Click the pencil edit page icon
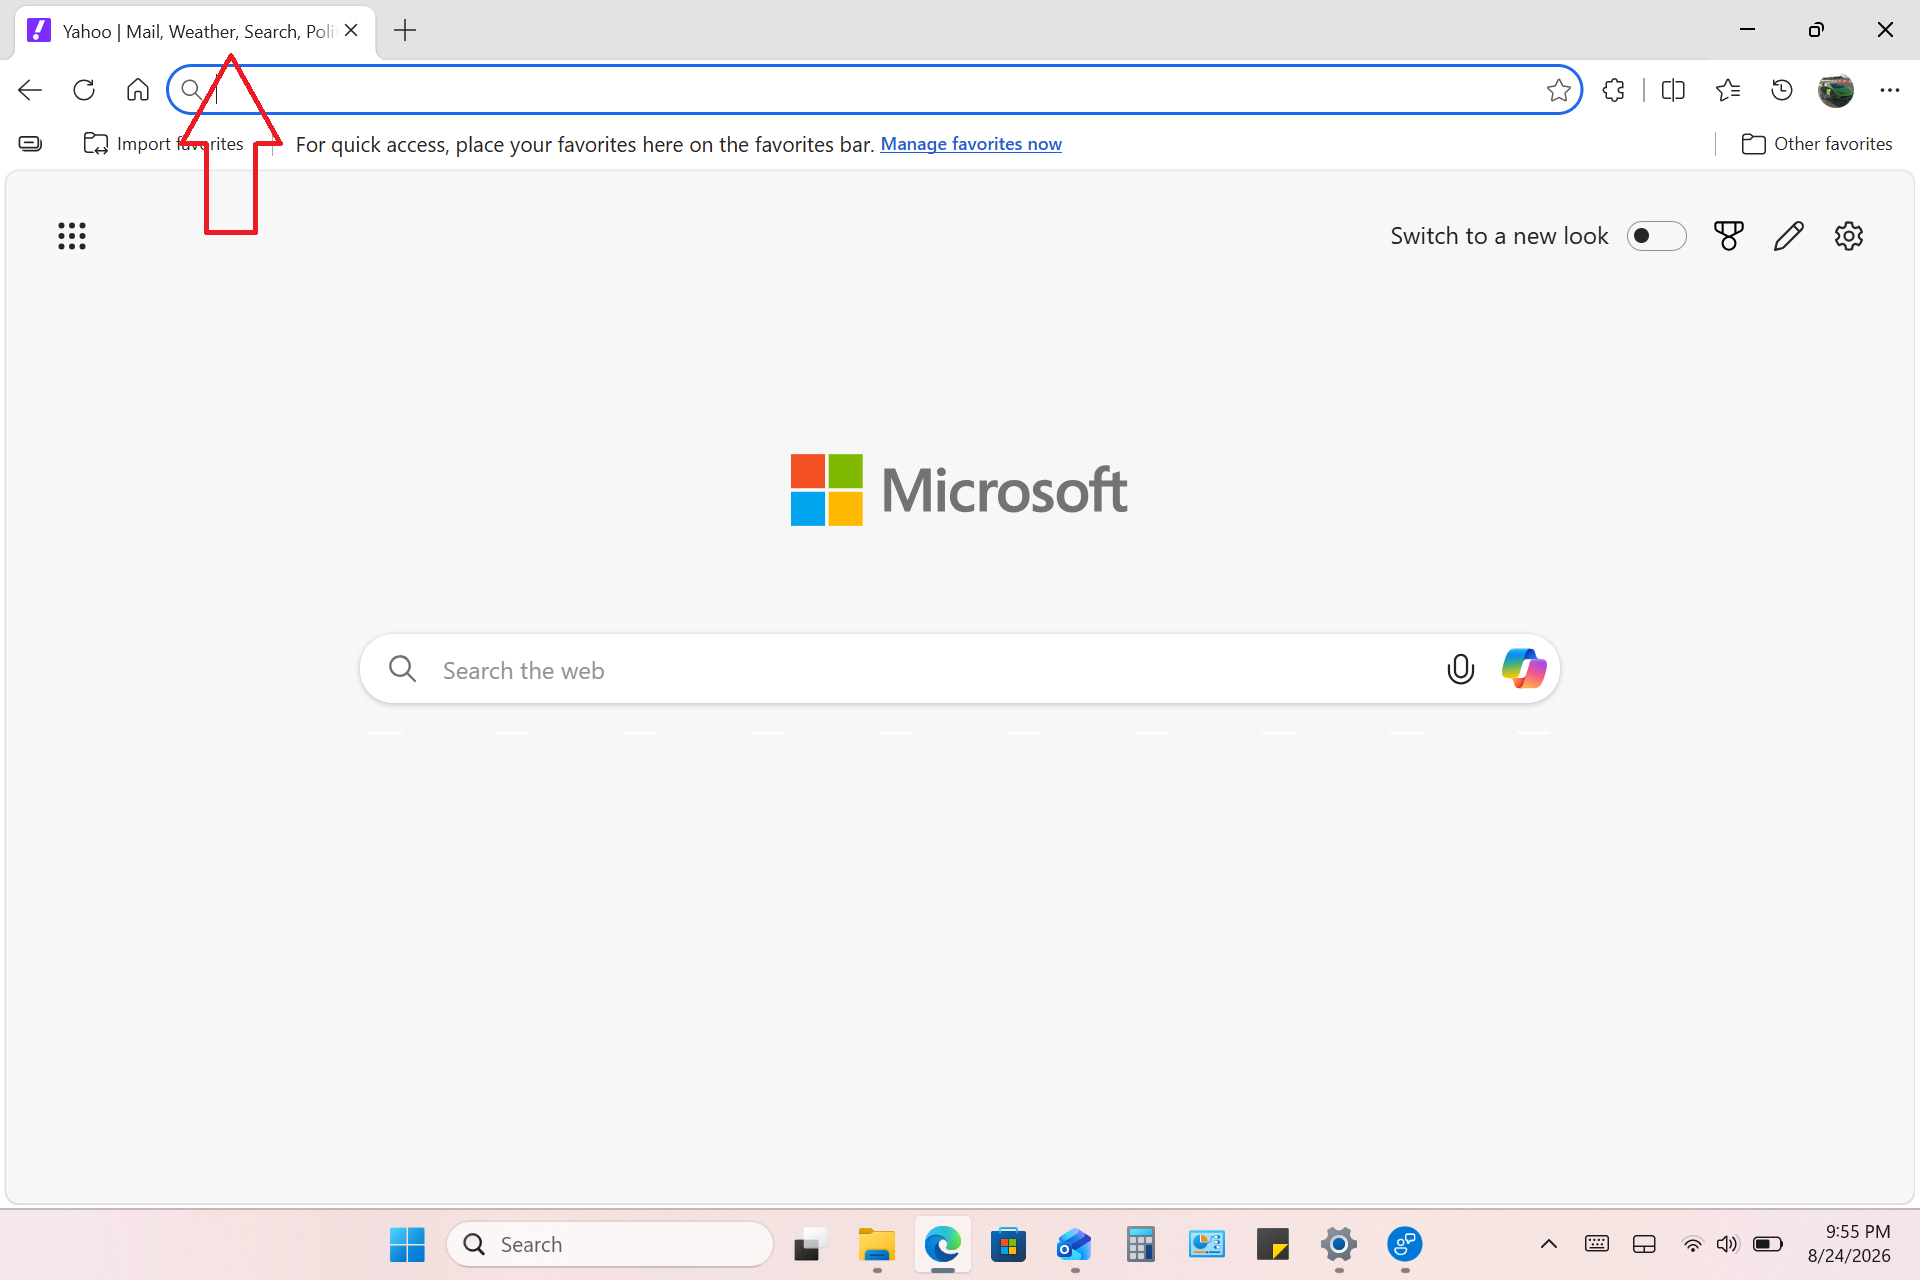 point(1789,236)
